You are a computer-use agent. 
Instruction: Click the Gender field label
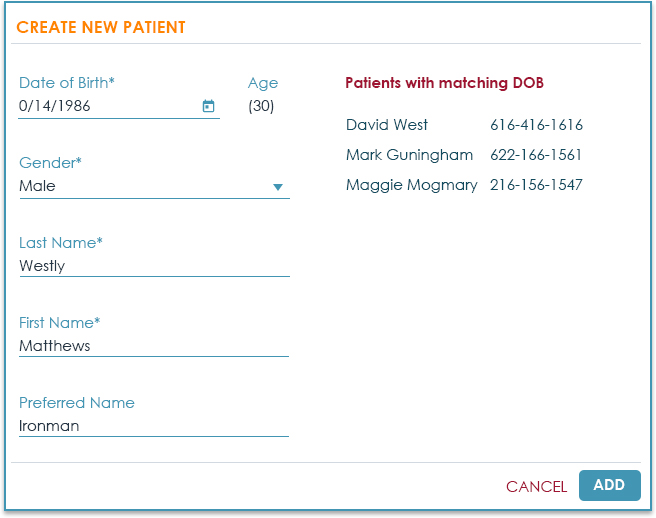(x=50, y=163)
